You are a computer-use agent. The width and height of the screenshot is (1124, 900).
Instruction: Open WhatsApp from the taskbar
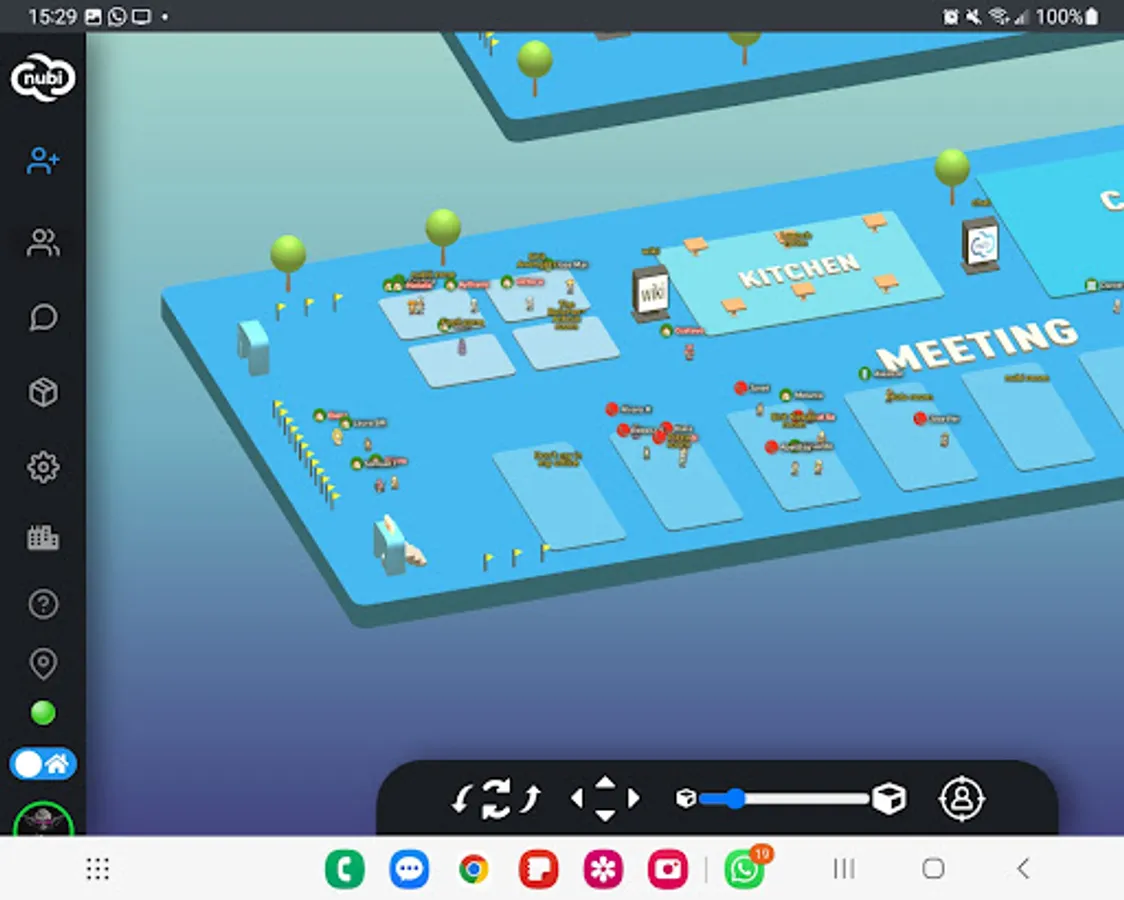(746, 869)
